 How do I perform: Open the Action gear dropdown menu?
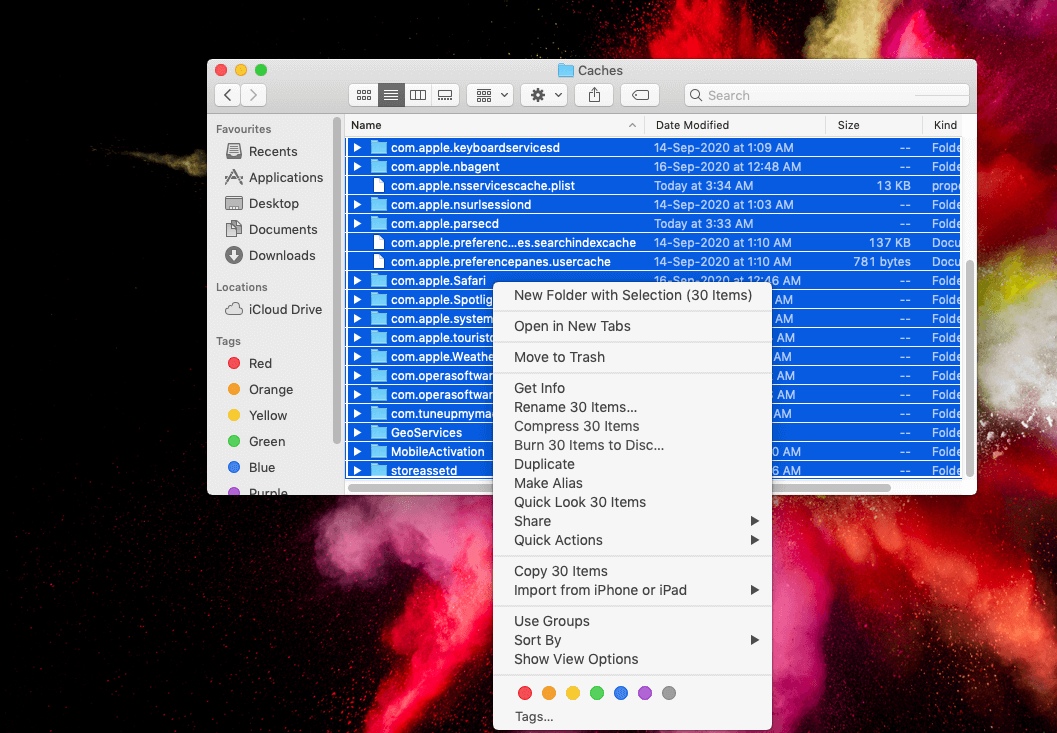(x=546, y=95)
